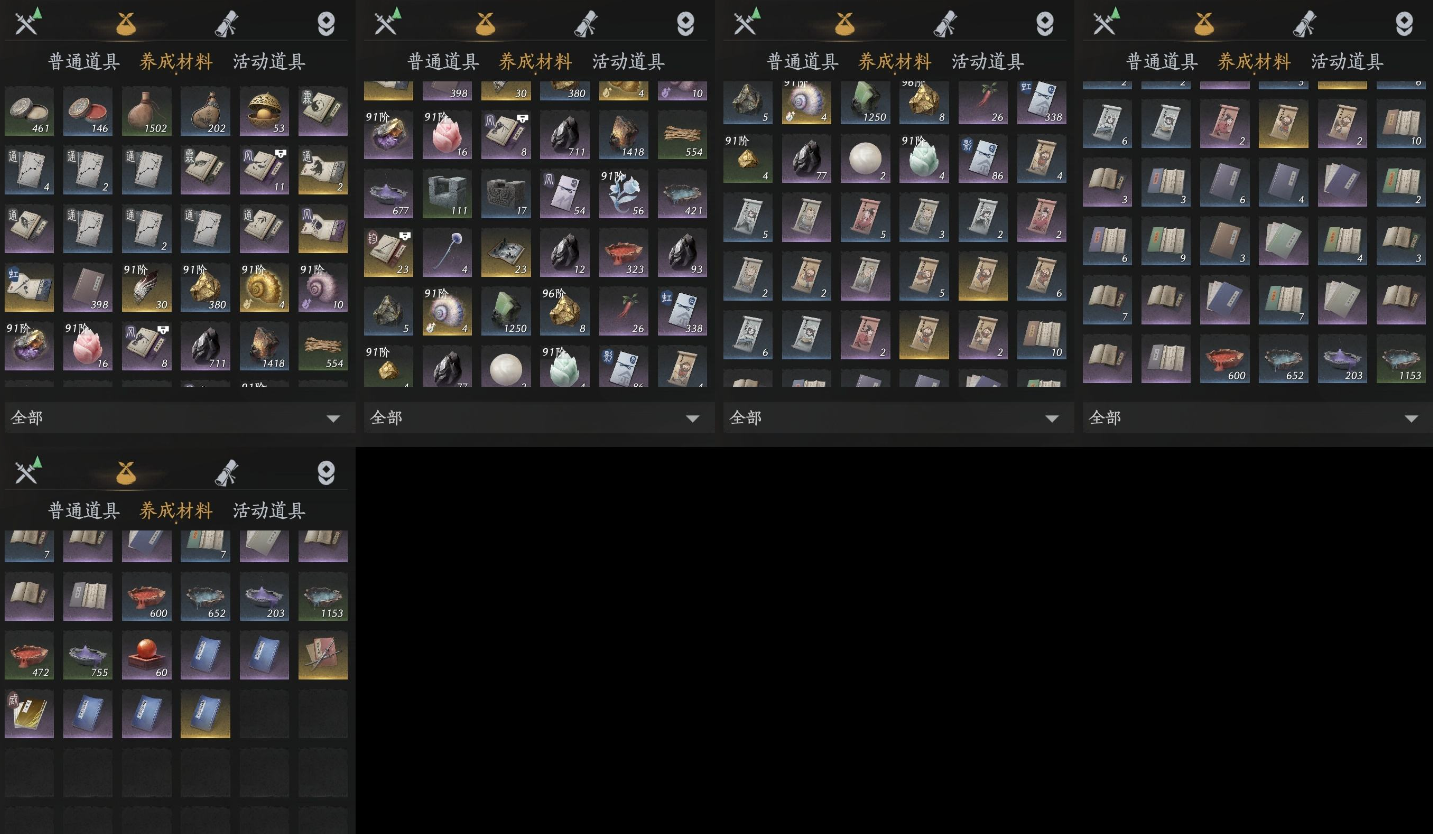1433x834 pixels.
Task: Select the purple incense burner showing 677
Action: click(388, 194)
